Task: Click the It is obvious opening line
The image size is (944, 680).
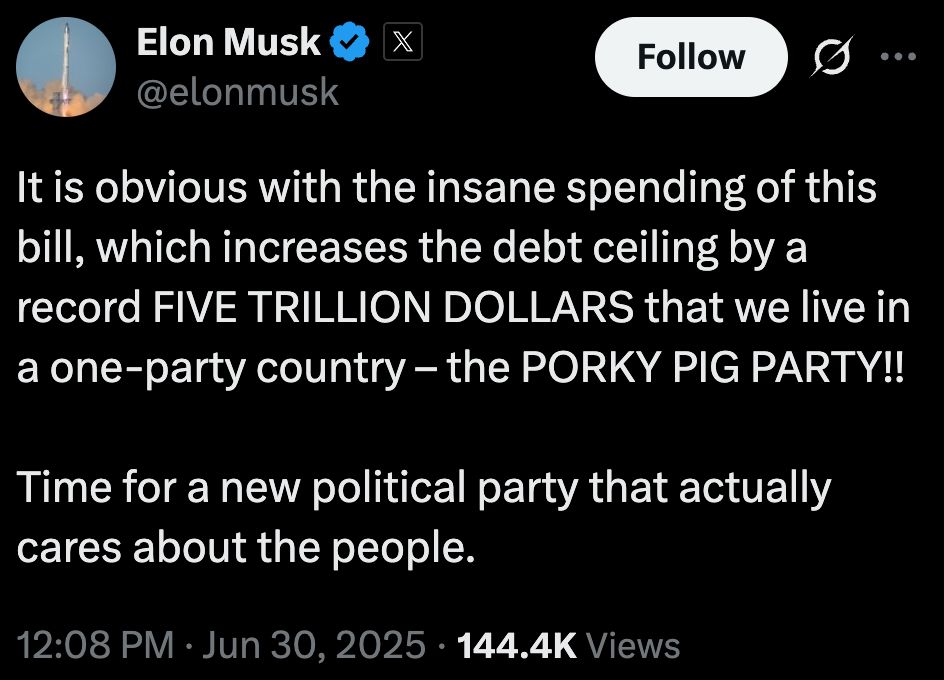Action: pyautogui.click(x=447, y=187)
